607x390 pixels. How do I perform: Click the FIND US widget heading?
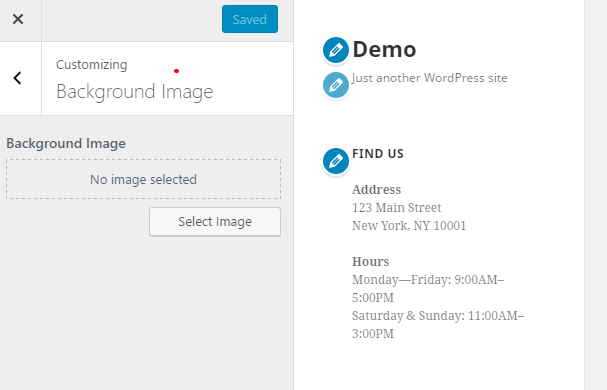point(378,154)
